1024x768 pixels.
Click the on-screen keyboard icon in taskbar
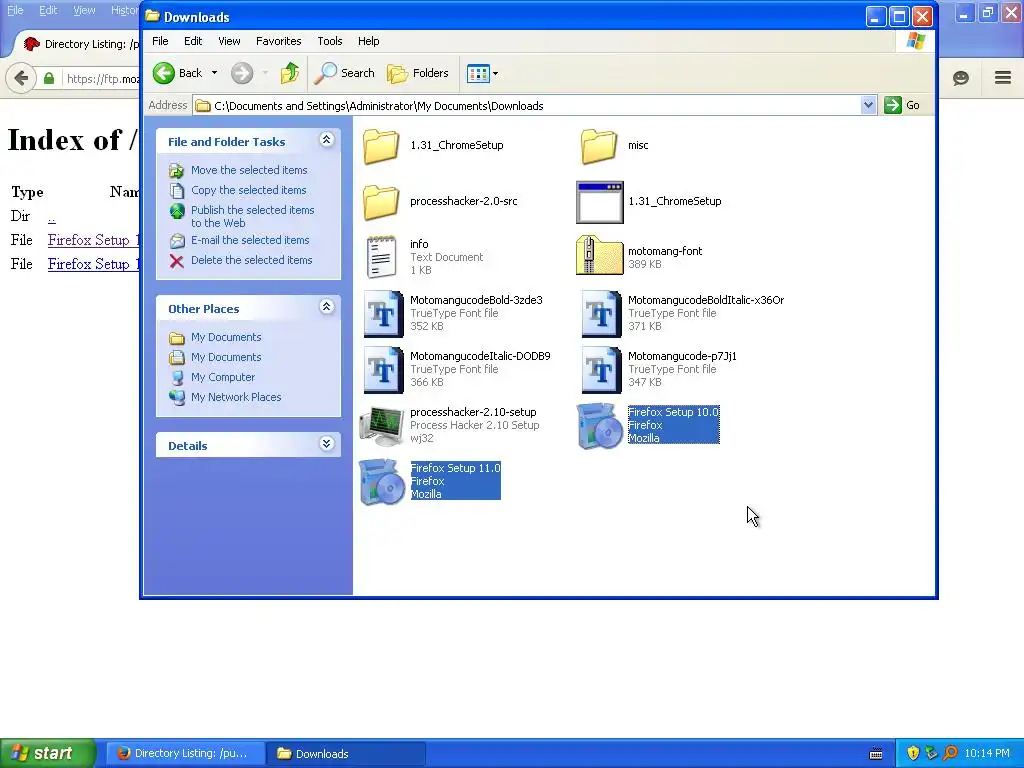(x=876, y=754)
